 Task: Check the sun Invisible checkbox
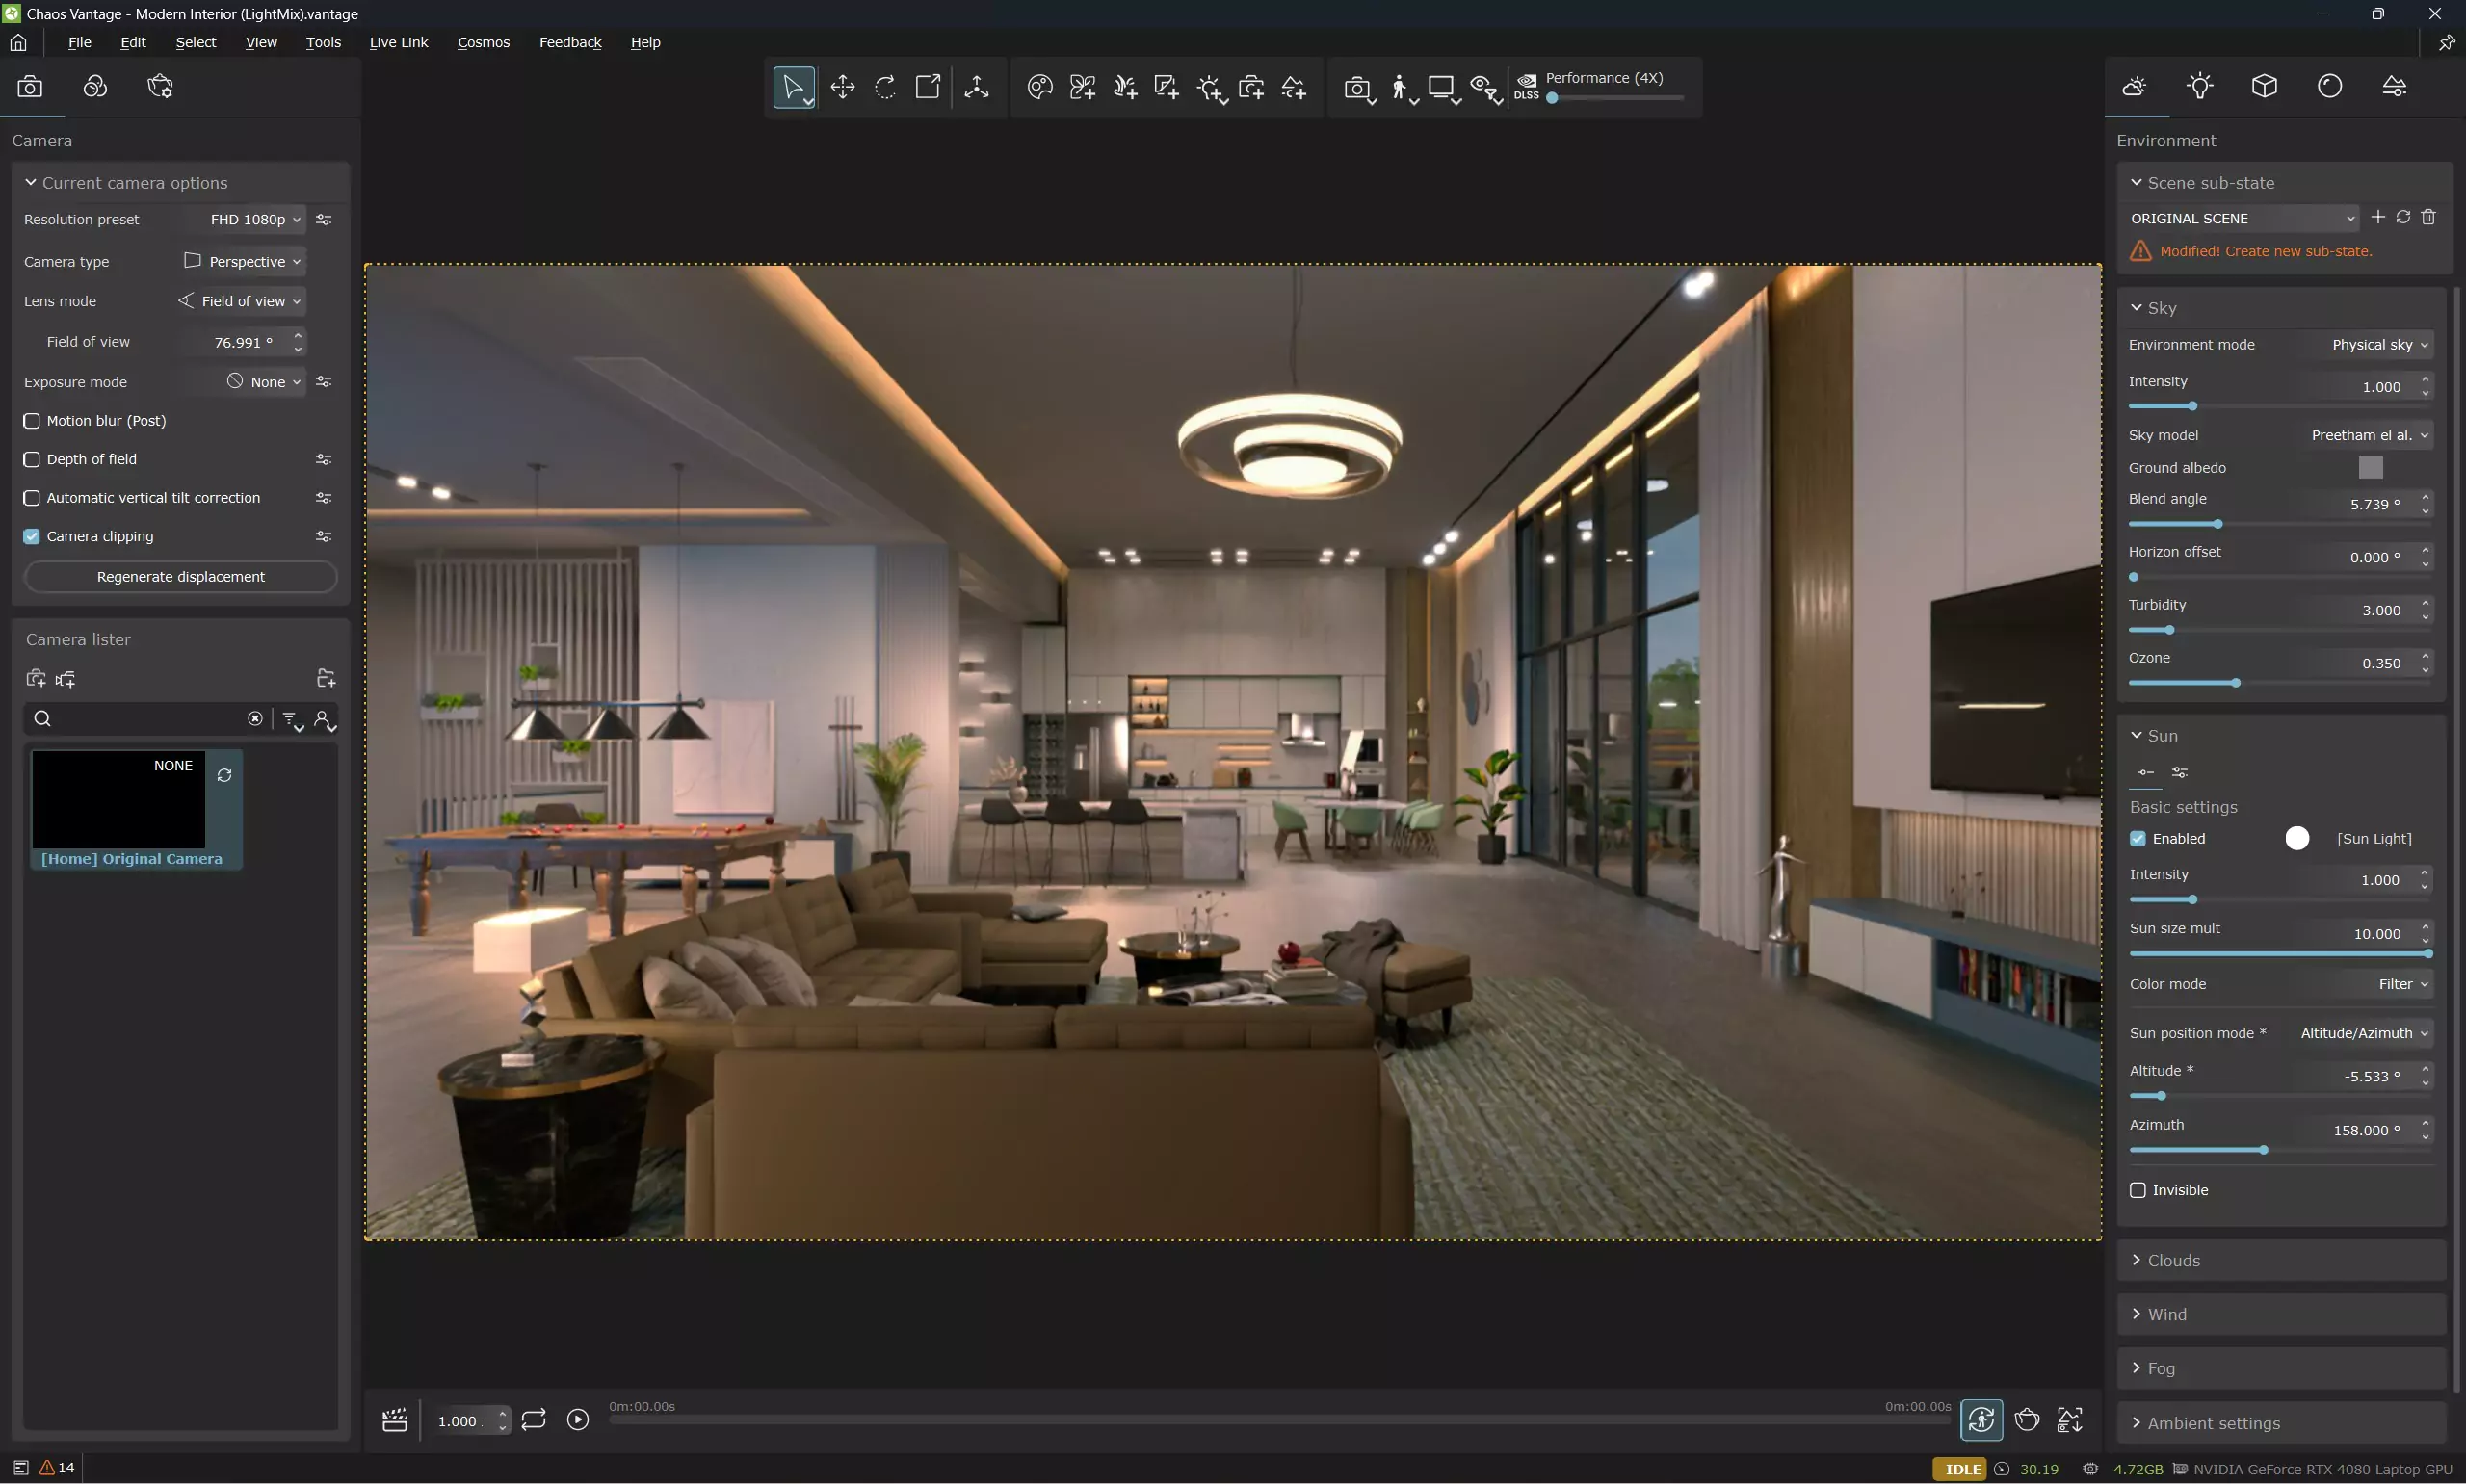pos(2138,1190)
